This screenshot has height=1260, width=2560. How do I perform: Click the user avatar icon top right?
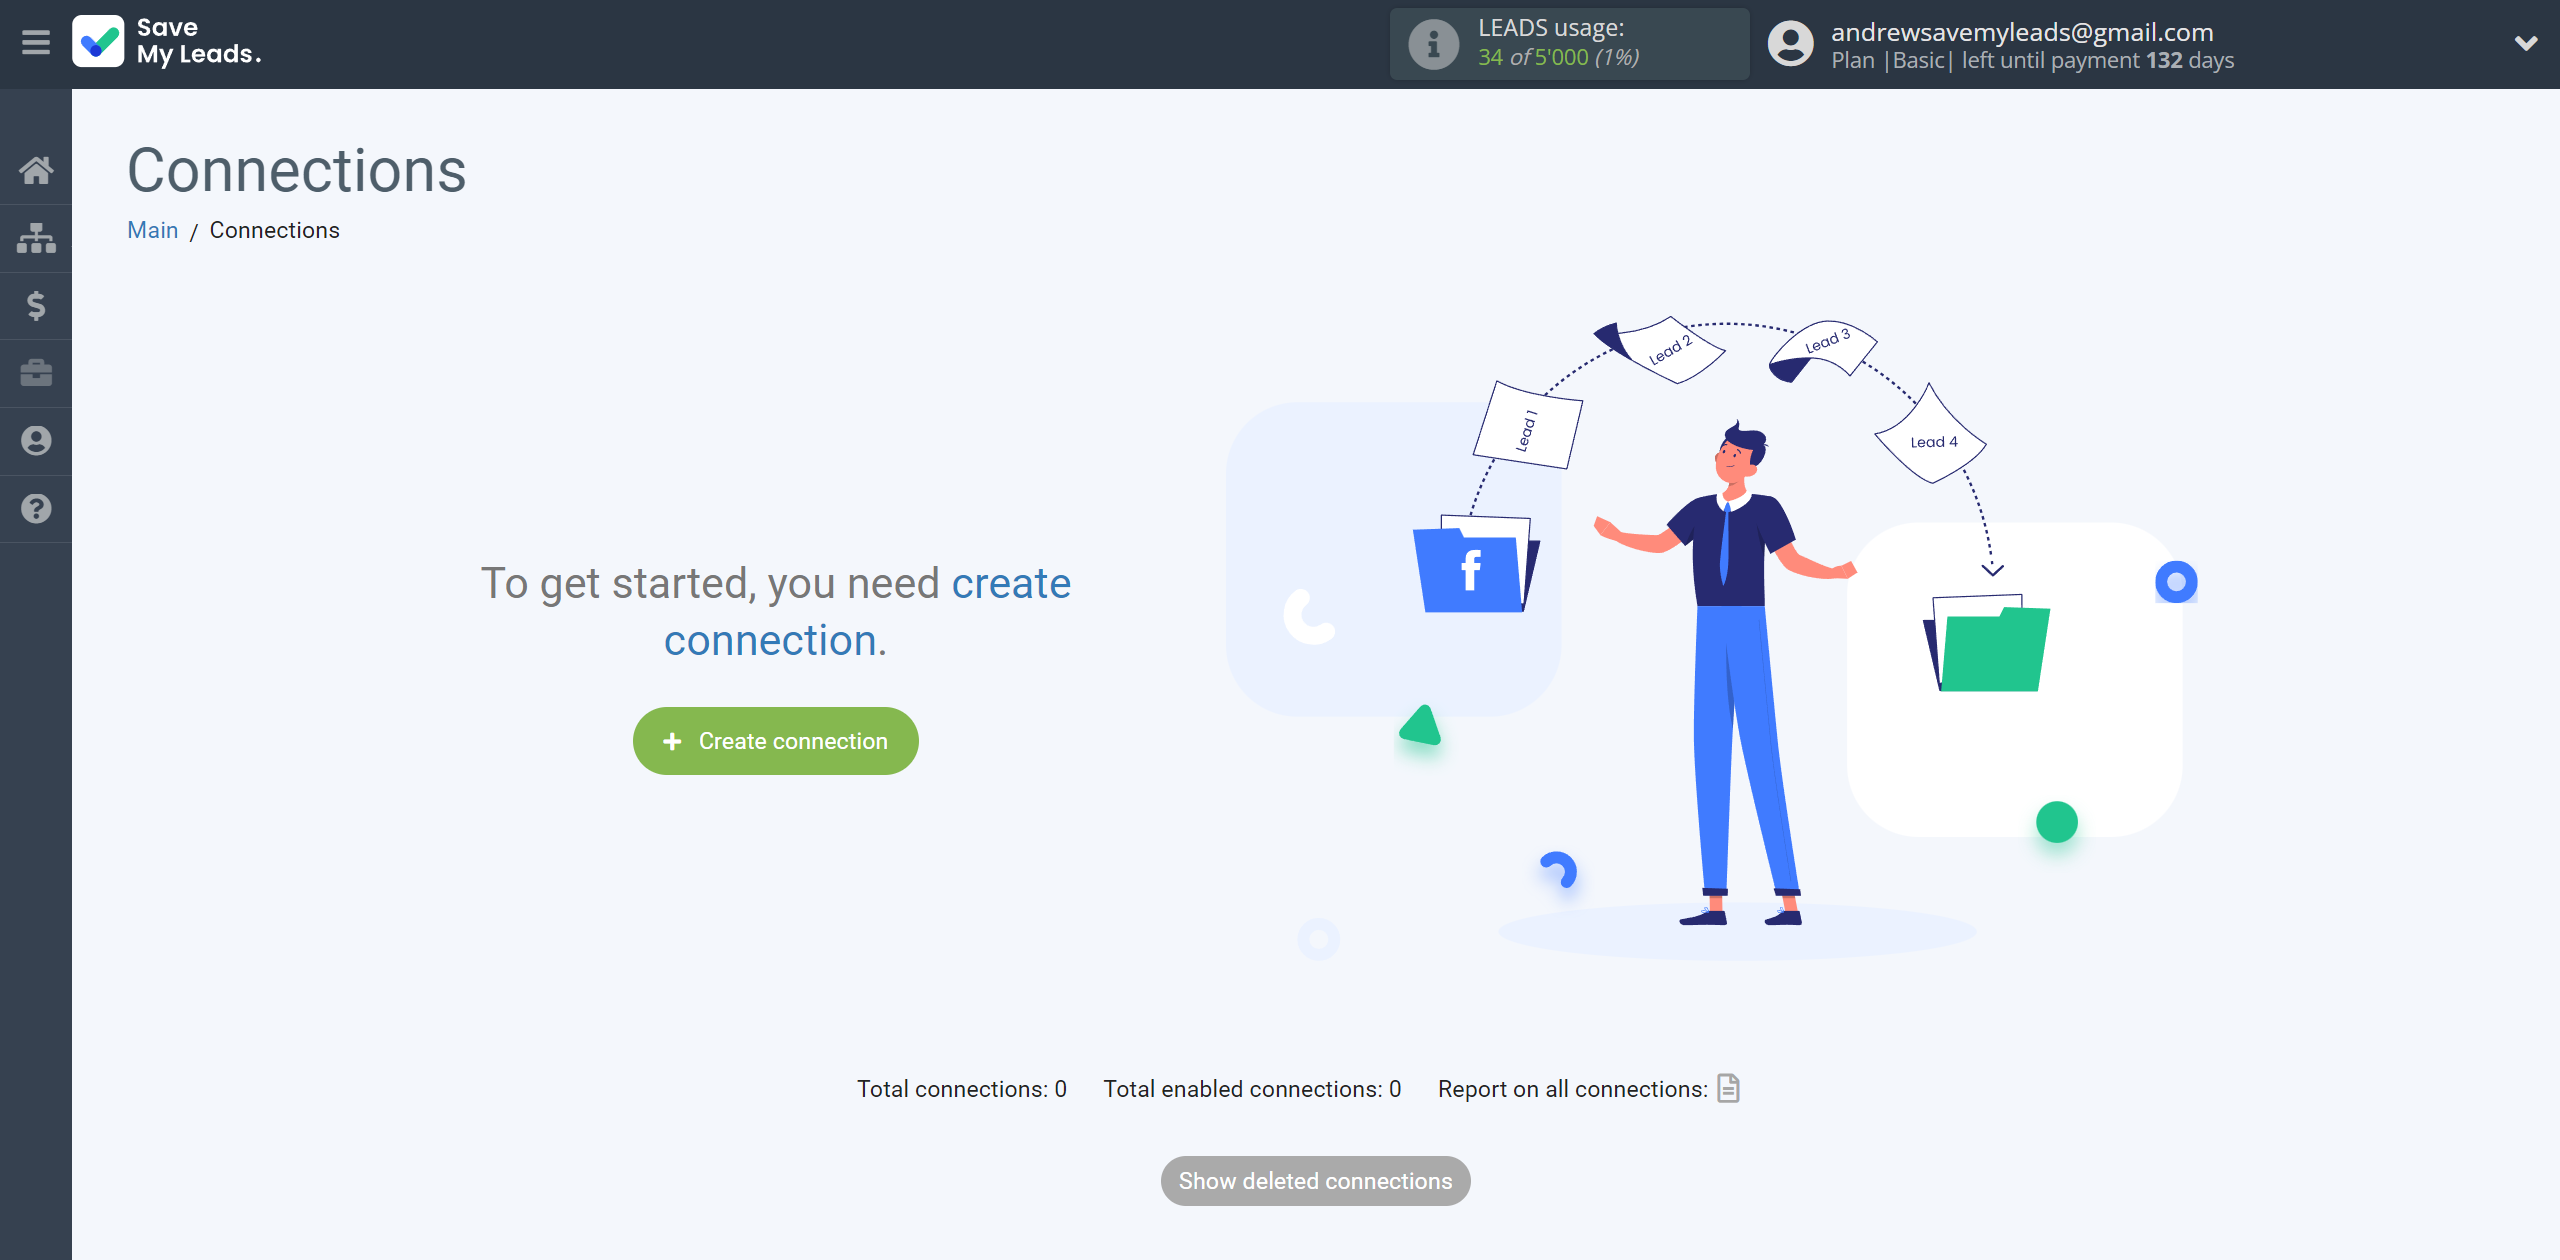point(1793,44)
